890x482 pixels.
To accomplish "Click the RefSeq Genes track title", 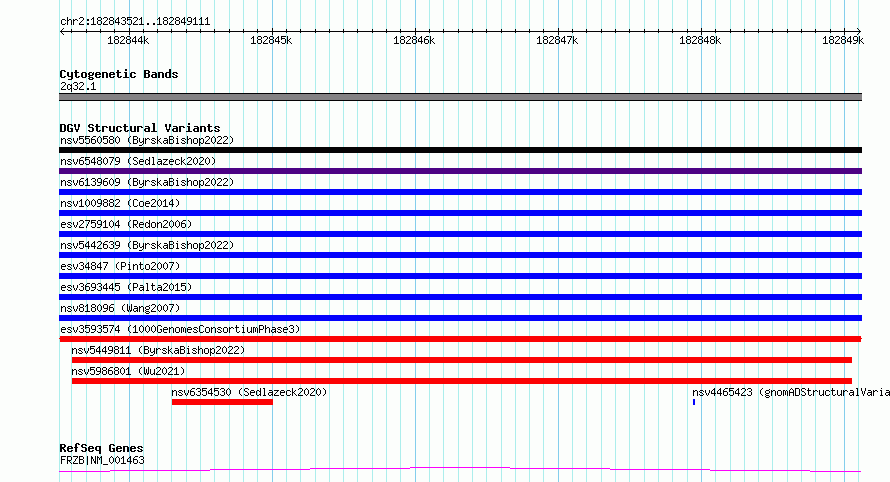I will [101, 448].
